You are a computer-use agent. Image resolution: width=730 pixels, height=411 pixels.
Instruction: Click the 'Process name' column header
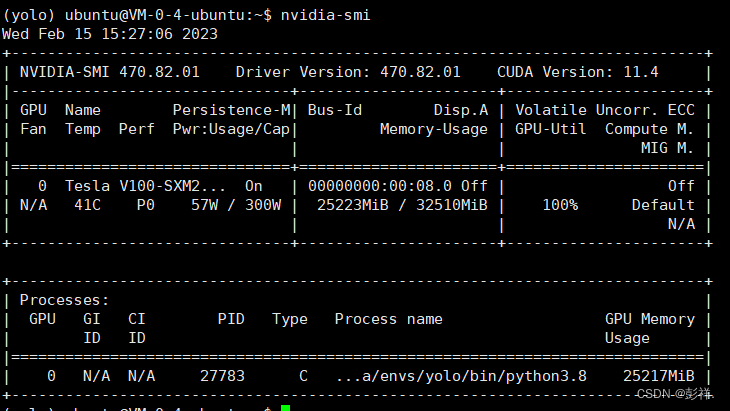tap(389, 319)
